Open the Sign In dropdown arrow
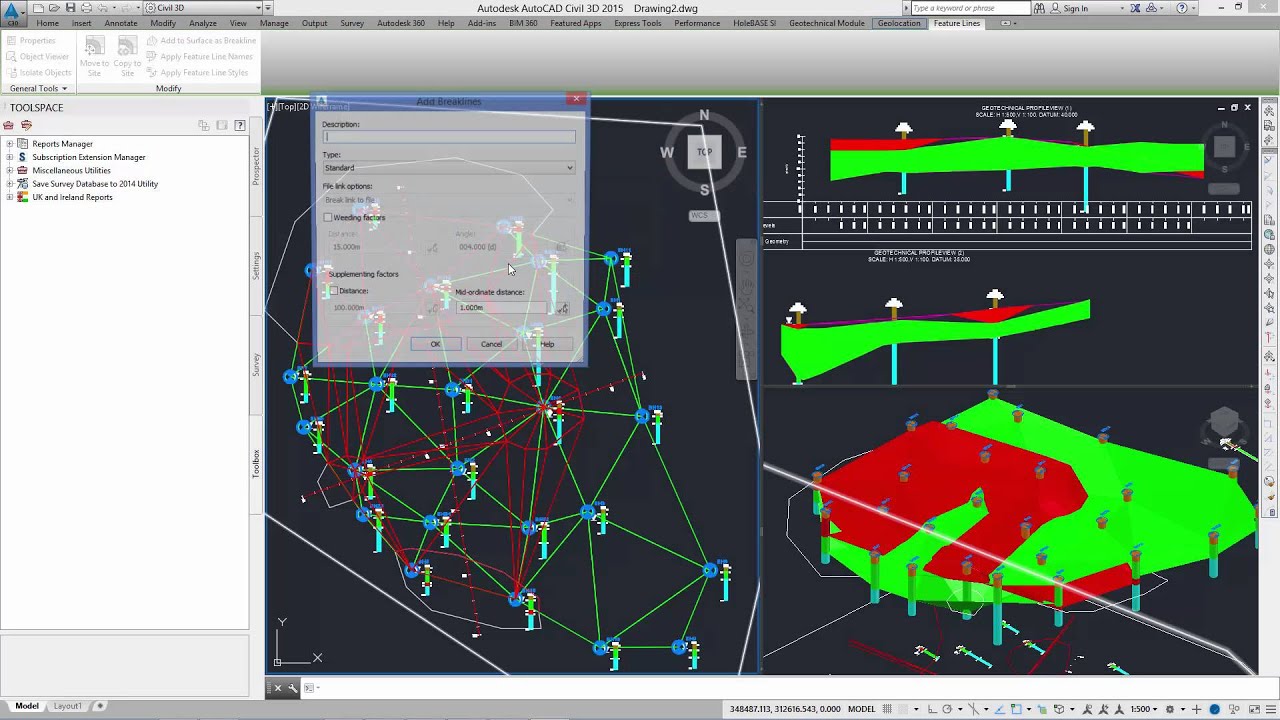Screen dimensions: 1280x720 point(1122,8)
